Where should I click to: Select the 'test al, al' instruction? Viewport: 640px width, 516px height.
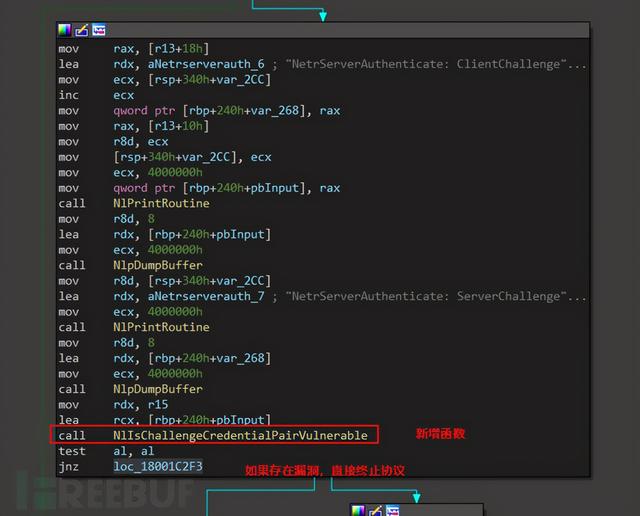tap(106, 451)
